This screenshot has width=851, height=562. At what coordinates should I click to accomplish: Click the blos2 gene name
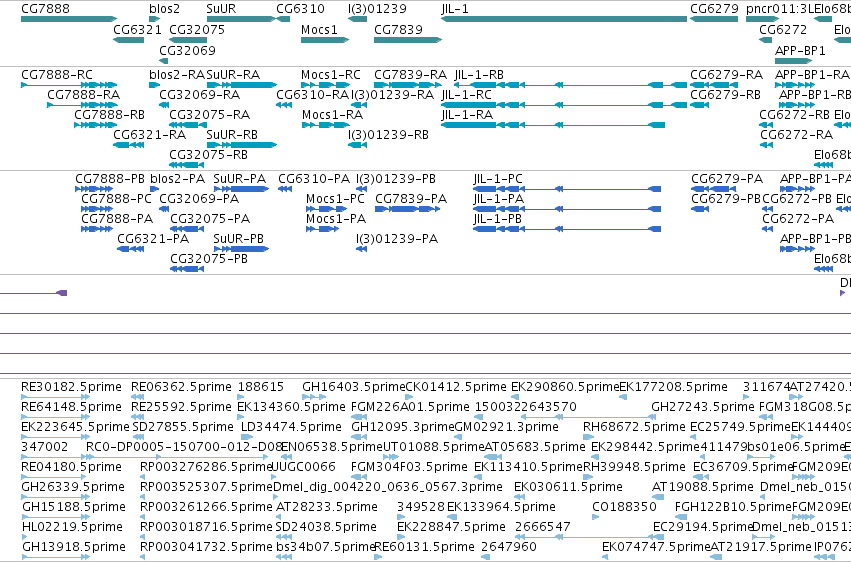(164, 9)
